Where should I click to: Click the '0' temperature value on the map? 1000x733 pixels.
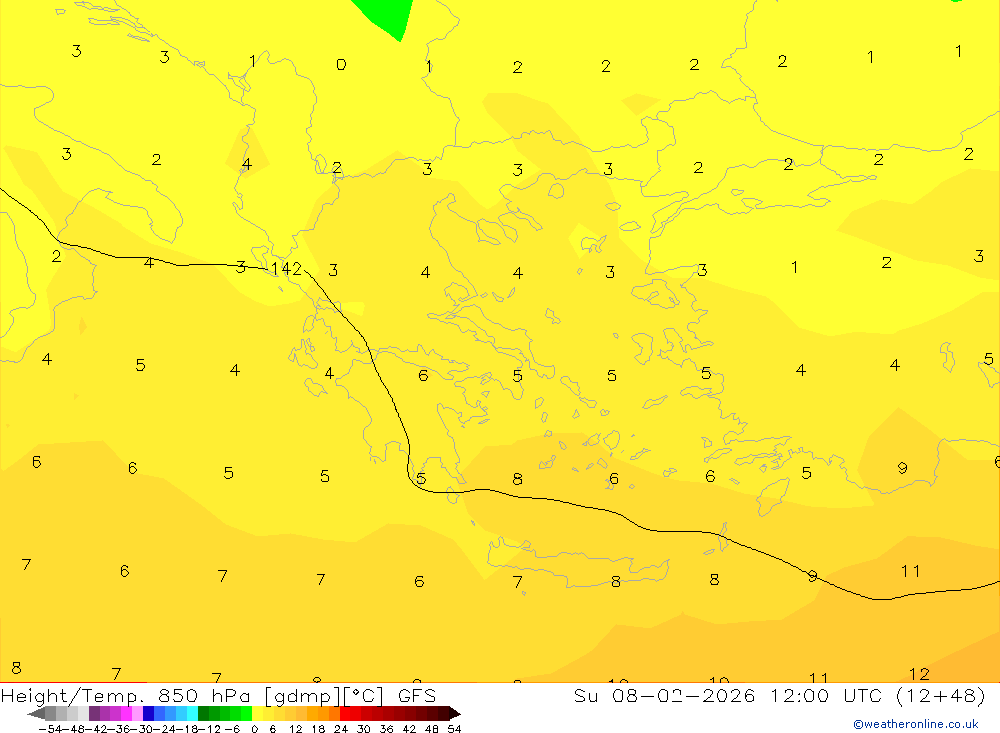pos(341,64)
